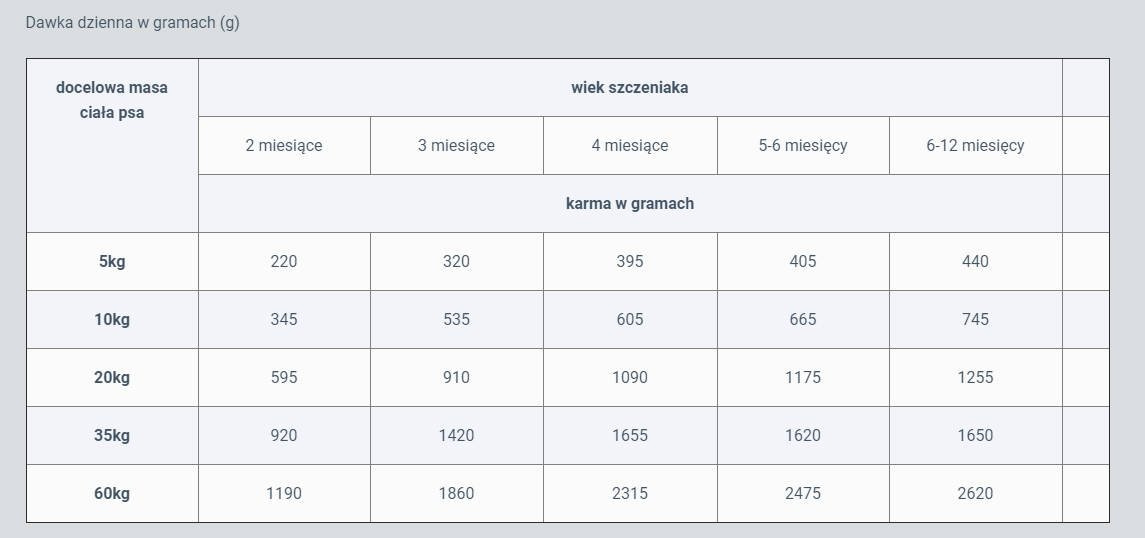Image resolution: width=1145 pixels, height=538 pixels.
Task: Click the value 1090 cell
Action: tap(630, 377)
